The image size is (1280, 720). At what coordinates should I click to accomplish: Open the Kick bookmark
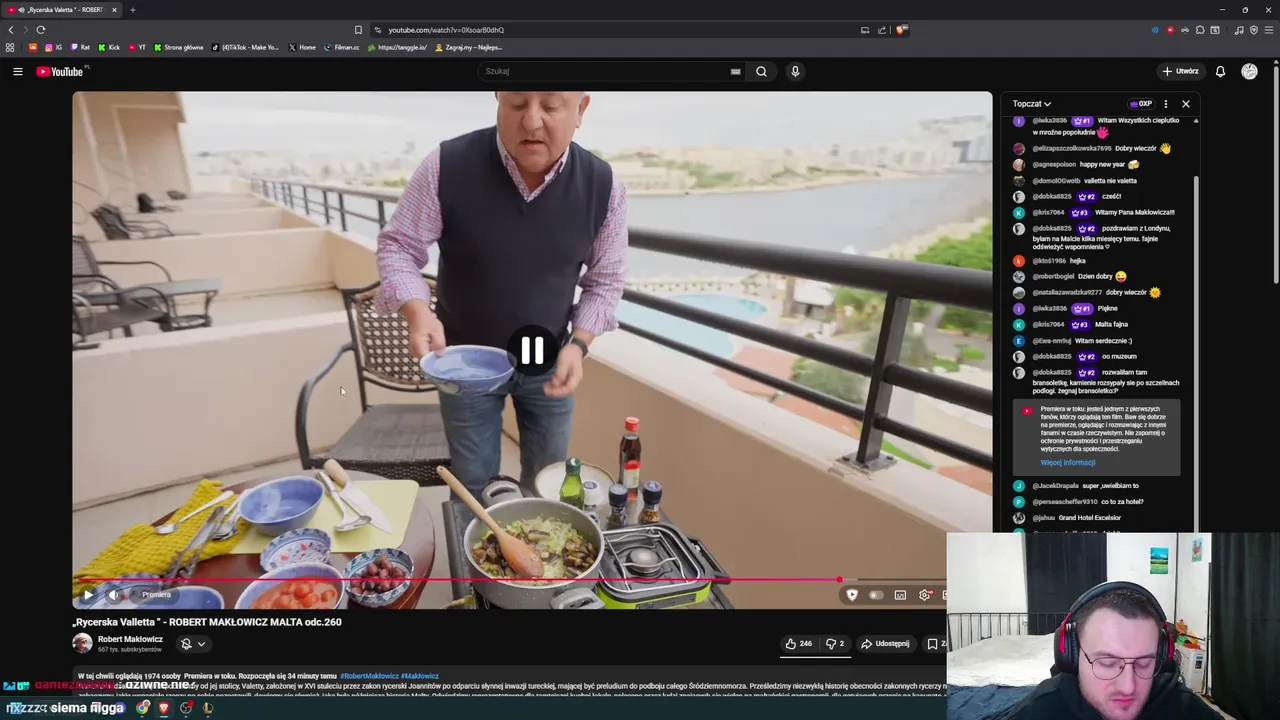[x=109, y=47]
